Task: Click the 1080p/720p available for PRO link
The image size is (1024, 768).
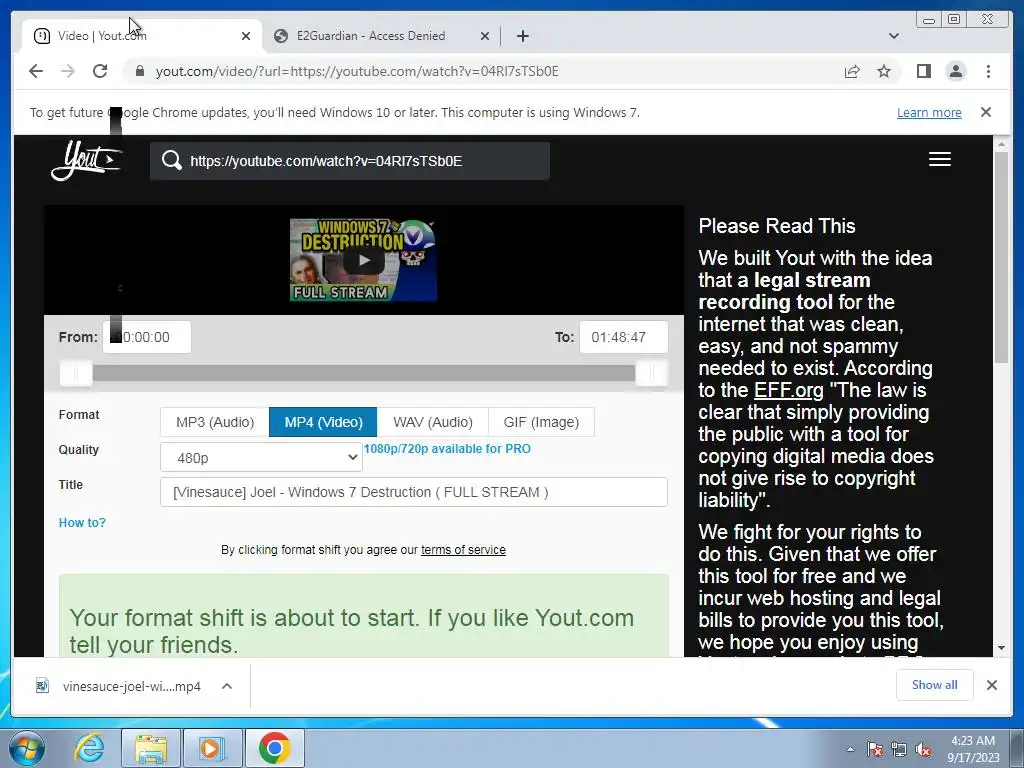Action: 447,449
